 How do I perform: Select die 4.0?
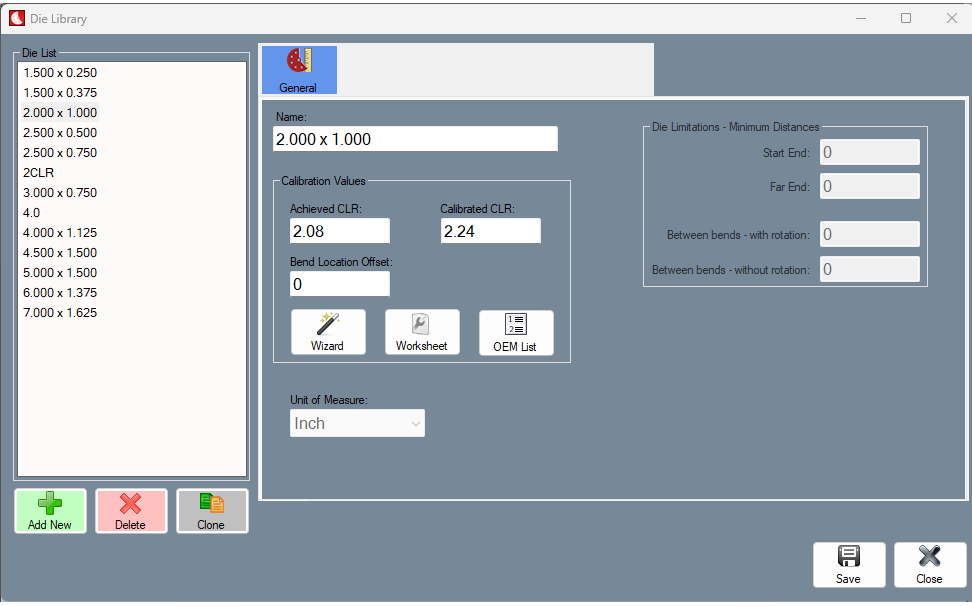(32, 213)
